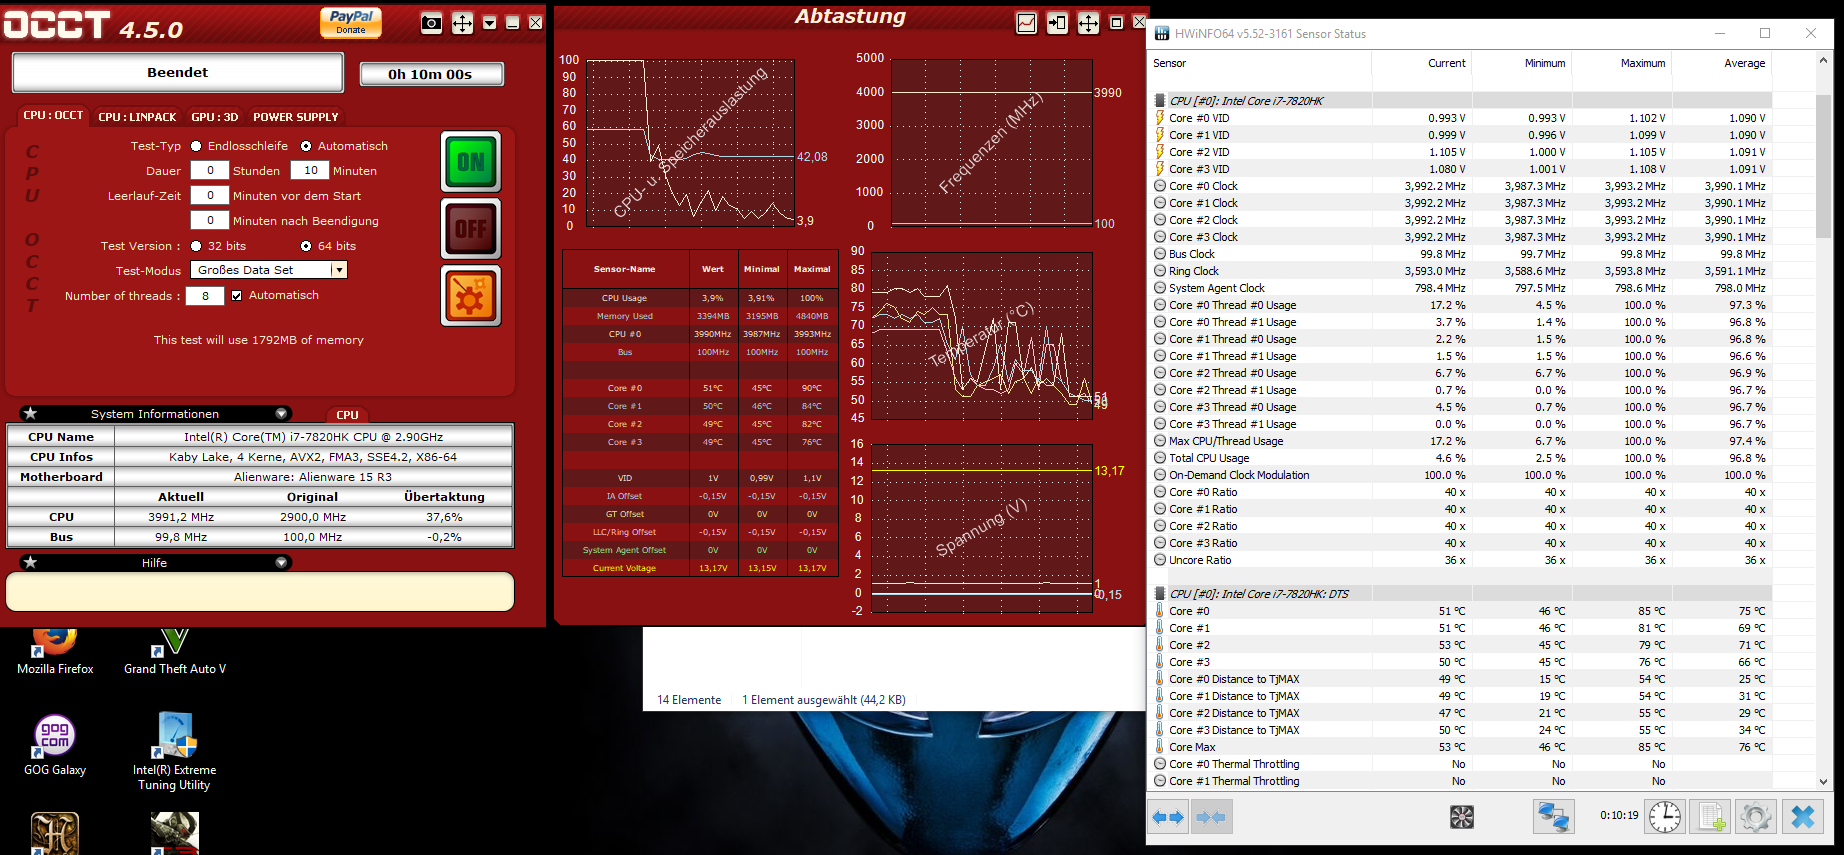
Task: Expand the Hilfe section arrow
Action: (x=281, y=563)
